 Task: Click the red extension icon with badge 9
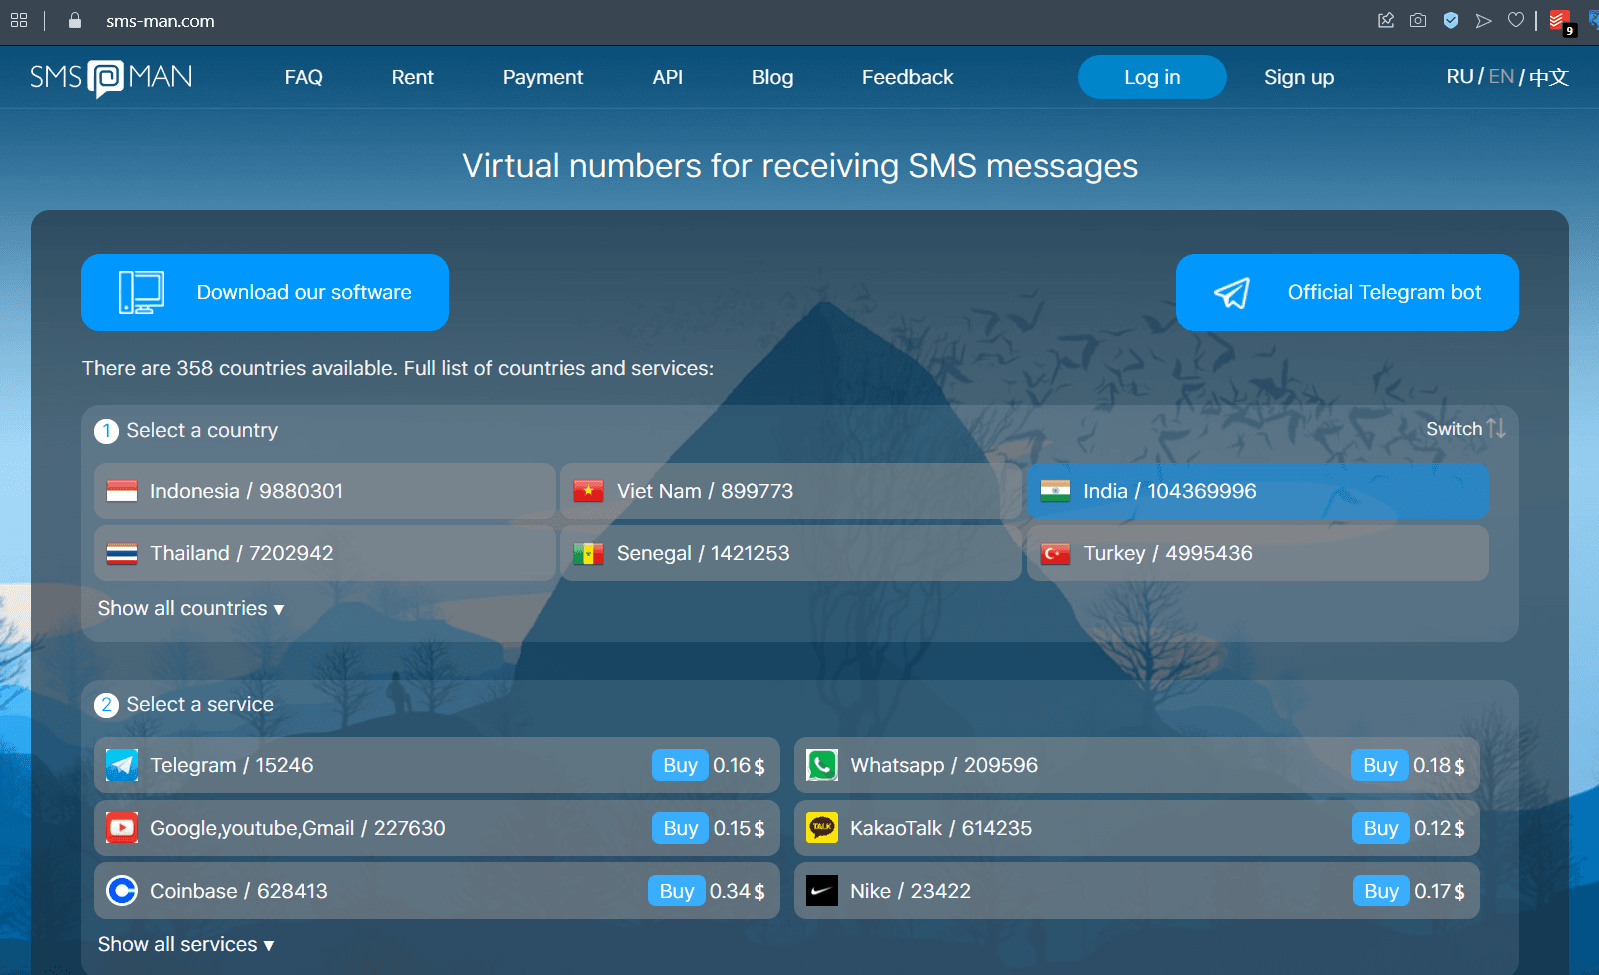pos(1560,22)
